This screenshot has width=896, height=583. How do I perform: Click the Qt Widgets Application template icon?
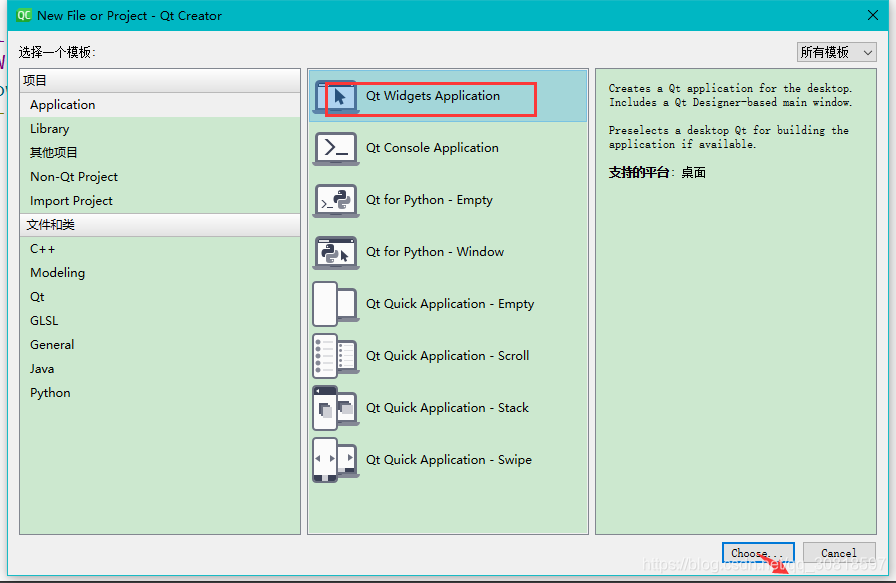[x=336, y=97]
